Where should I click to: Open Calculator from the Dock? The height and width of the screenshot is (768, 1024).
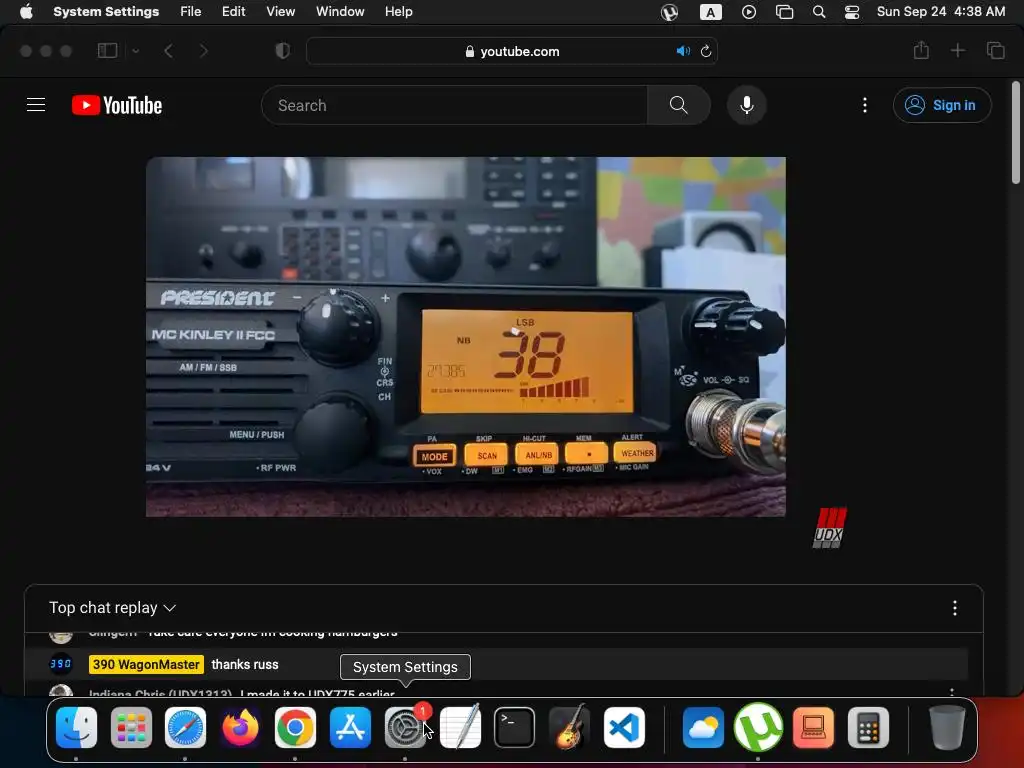pos(868,728)
